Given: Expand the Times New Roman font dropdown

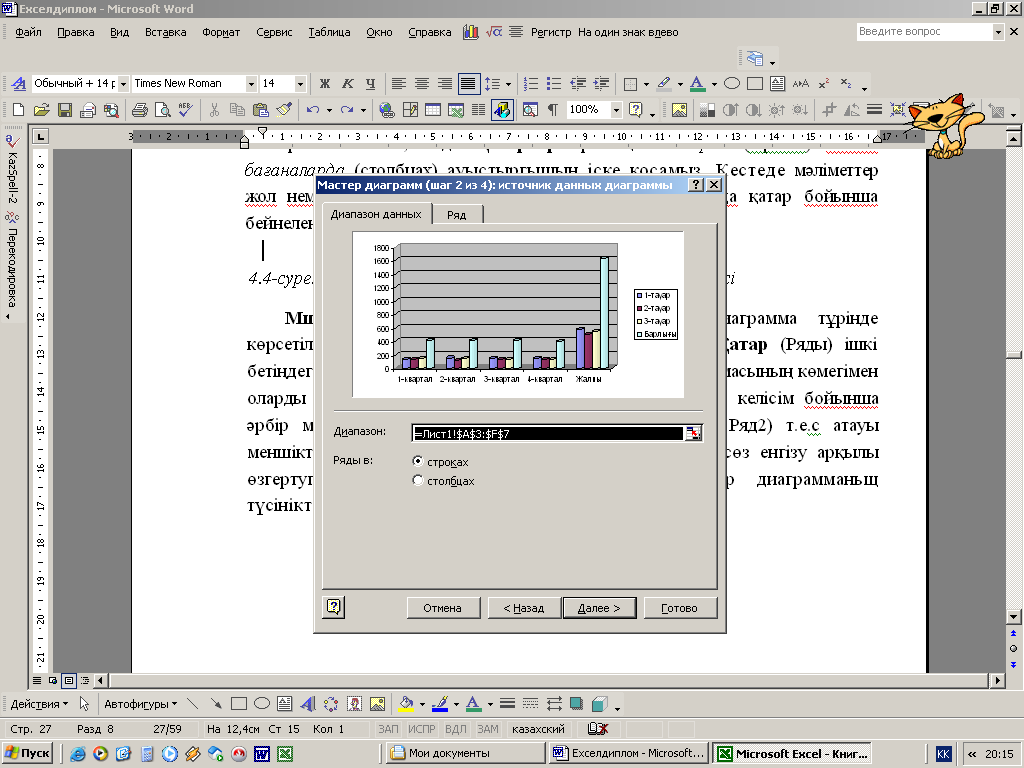Looking at the screenshot, I should pos(251,84).
